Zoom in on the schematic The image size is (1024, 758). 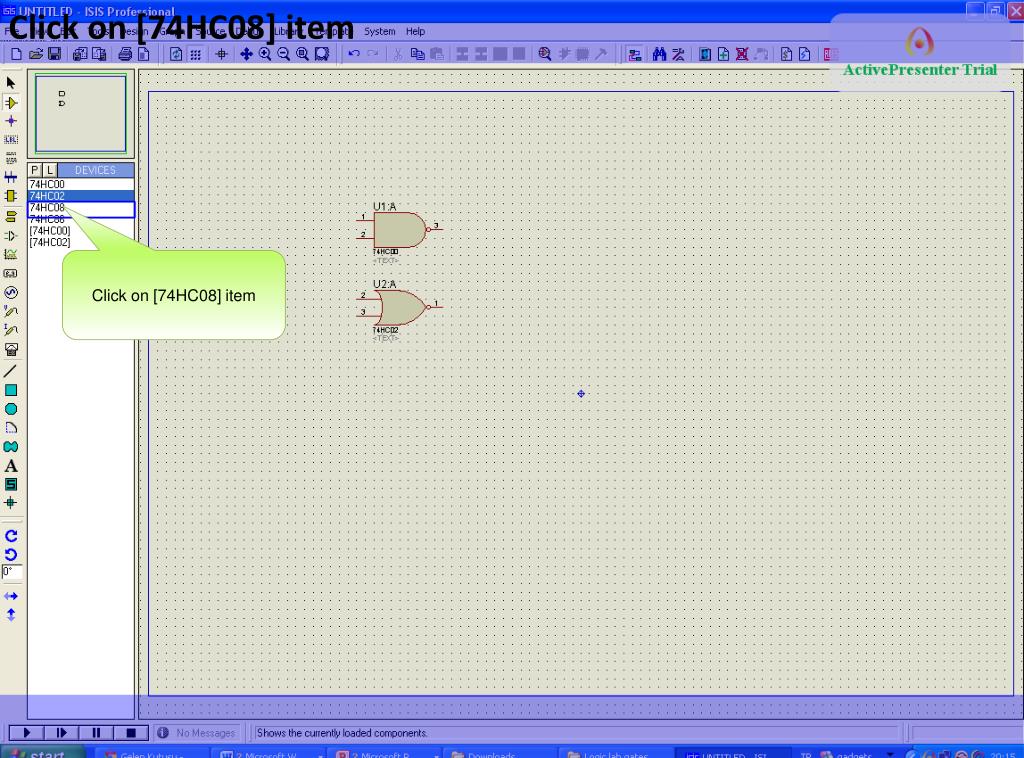(x=265, y=54)
